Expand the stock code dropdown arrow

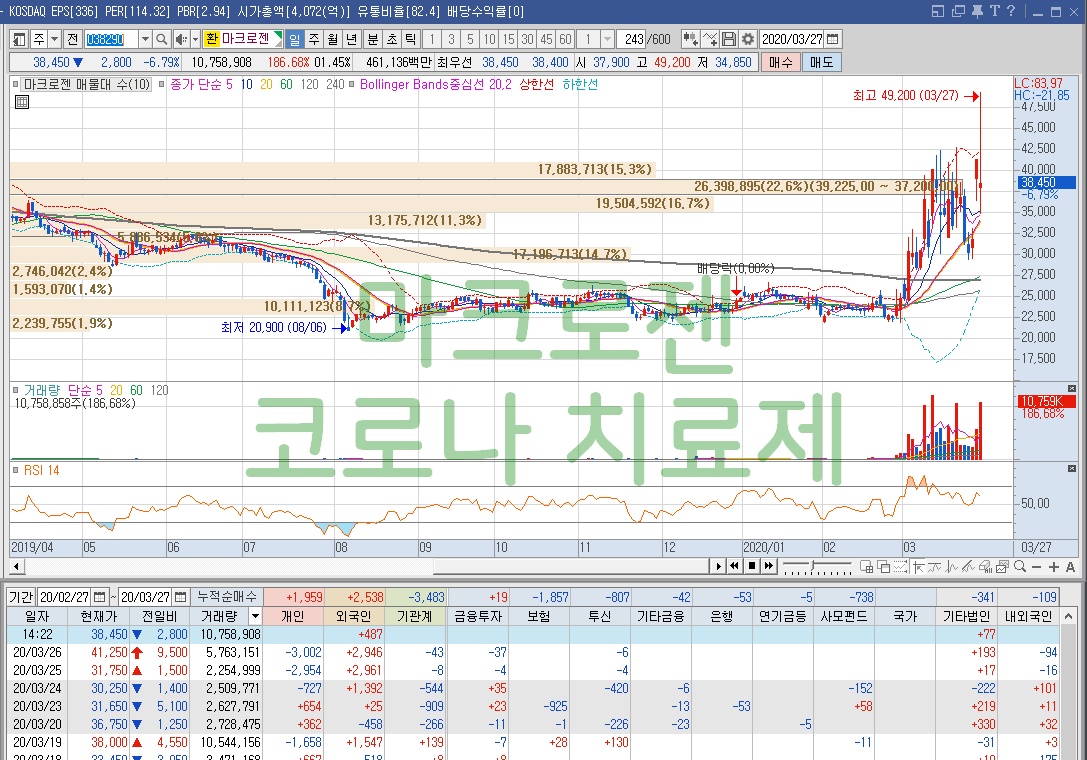click(x=145, y=40)
